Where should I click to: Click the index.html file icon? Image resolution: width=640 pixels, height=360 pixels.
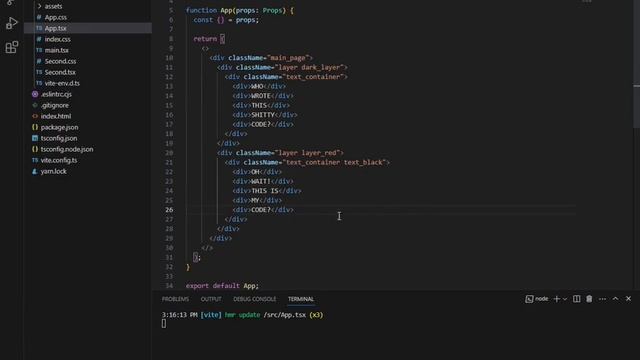pos(35,116)
